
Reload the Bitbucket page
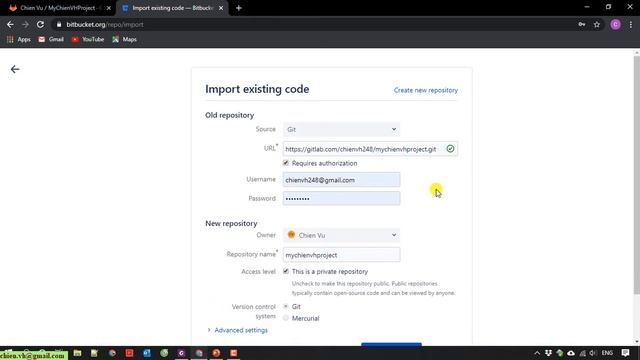coord(40,24)
